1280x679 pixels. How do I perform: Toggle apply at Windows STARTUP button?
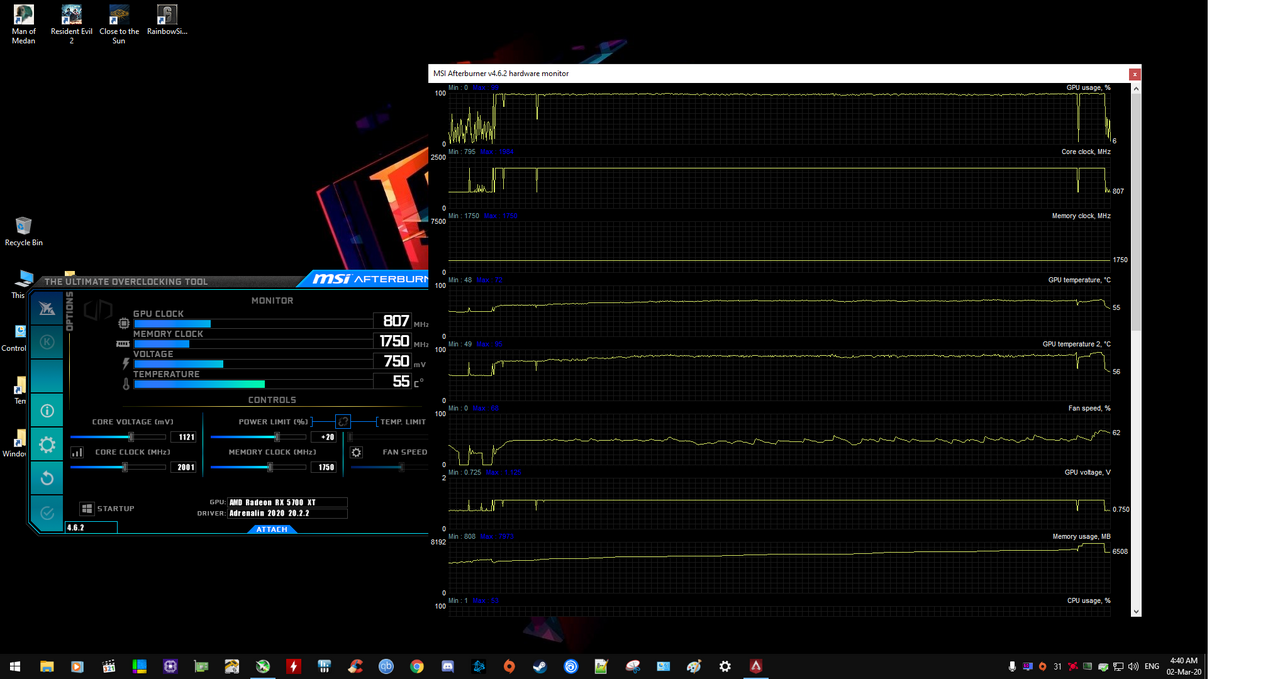click(x=87, y=509)
